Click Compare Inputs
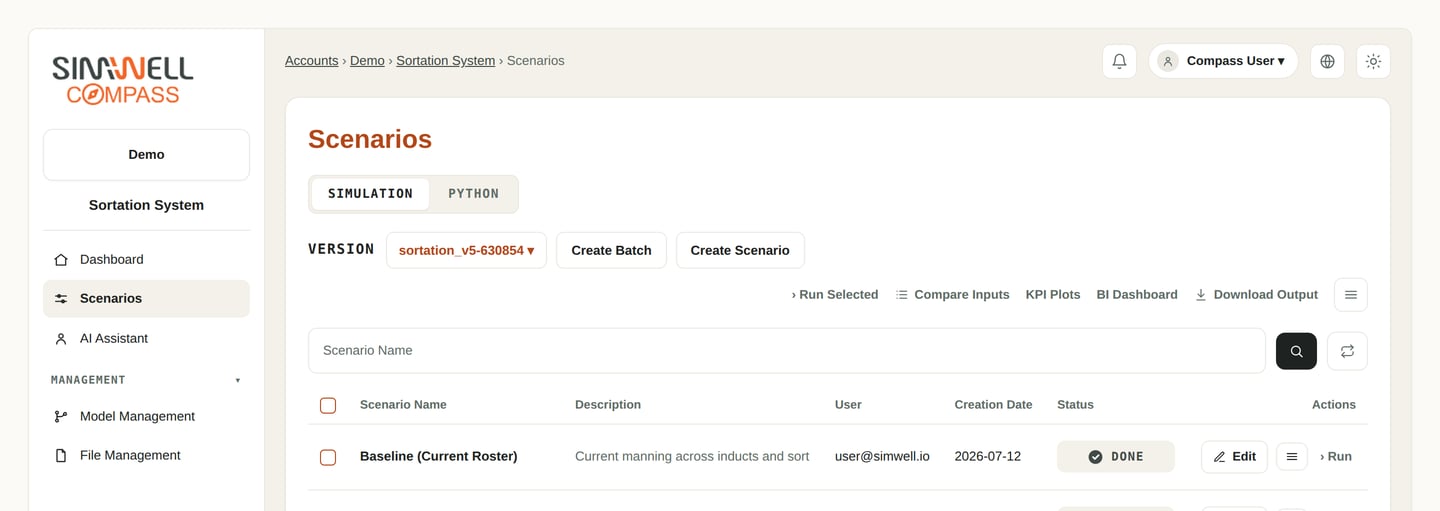Viewport: 1440px width, 511px height. click(x=952, y=295)
